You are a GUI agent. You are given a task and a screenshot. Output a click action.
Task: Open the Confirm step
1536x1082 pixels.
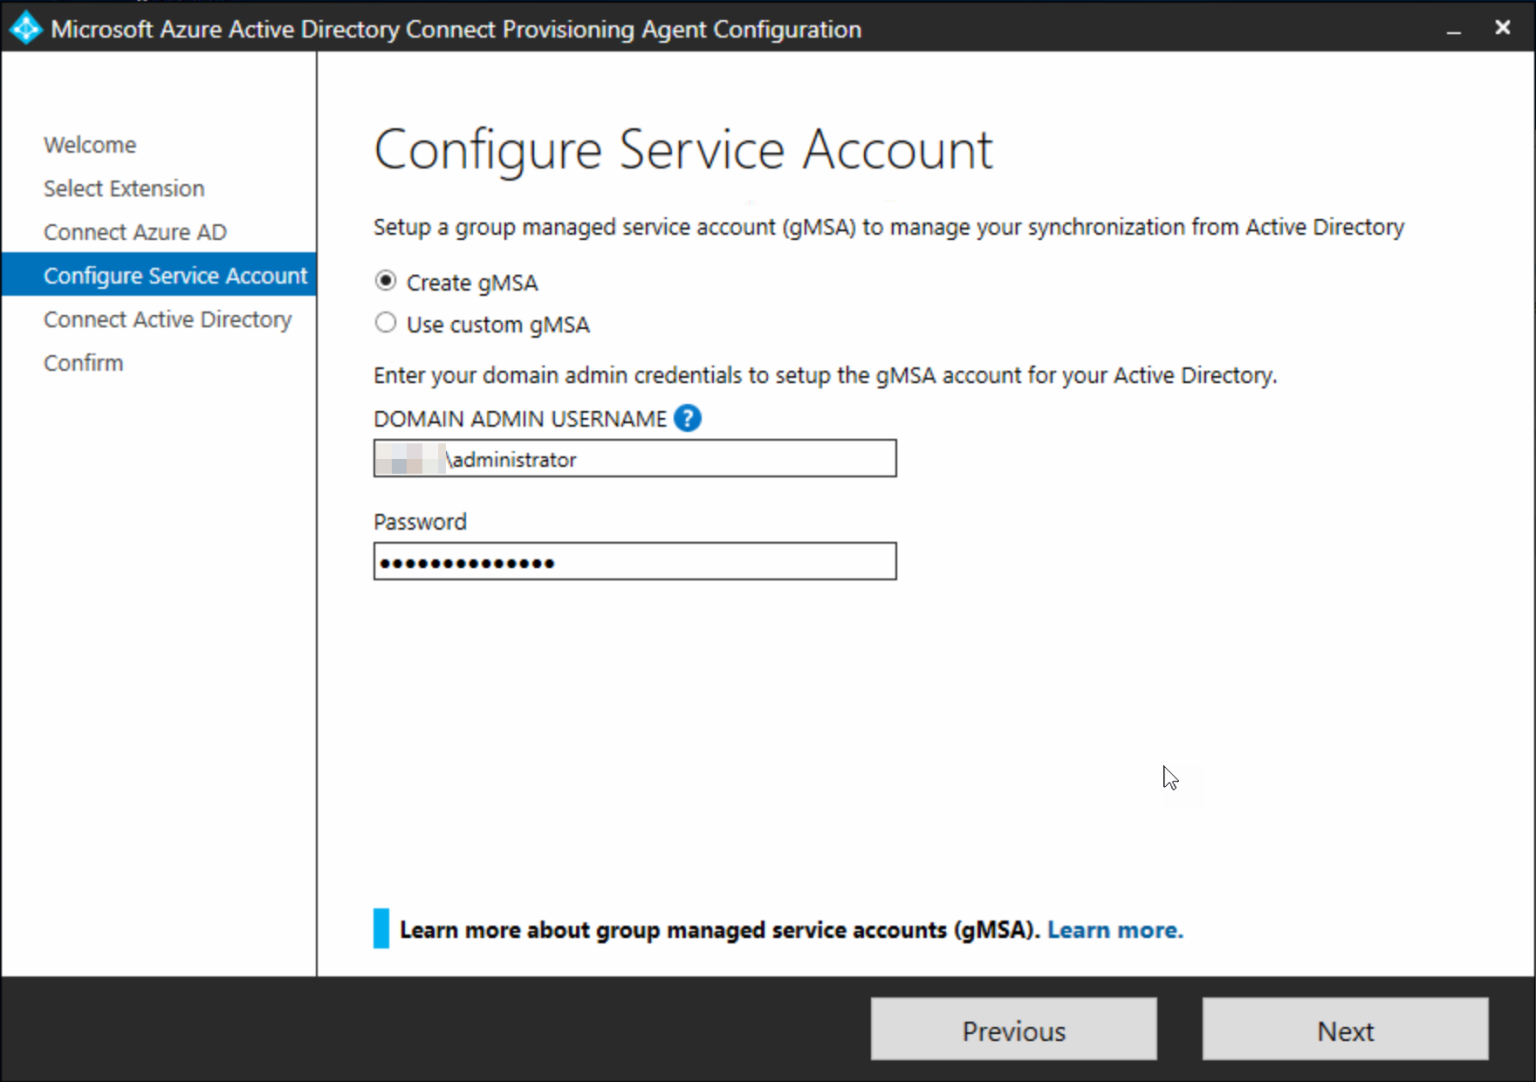(x=83, y=362)
